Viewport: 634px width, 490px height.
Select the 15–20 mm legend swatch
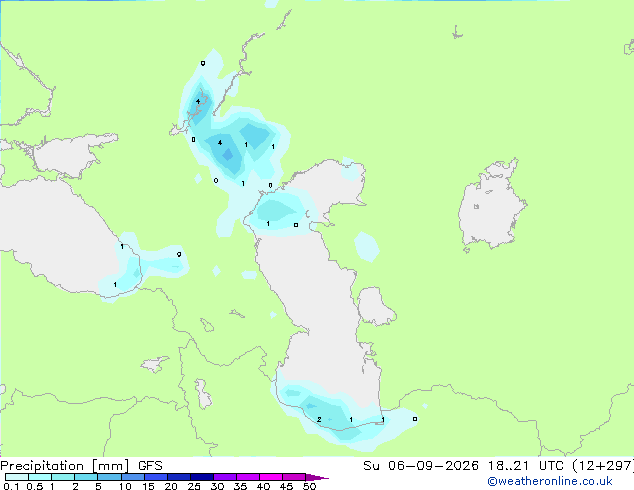(x=156, y=477)
